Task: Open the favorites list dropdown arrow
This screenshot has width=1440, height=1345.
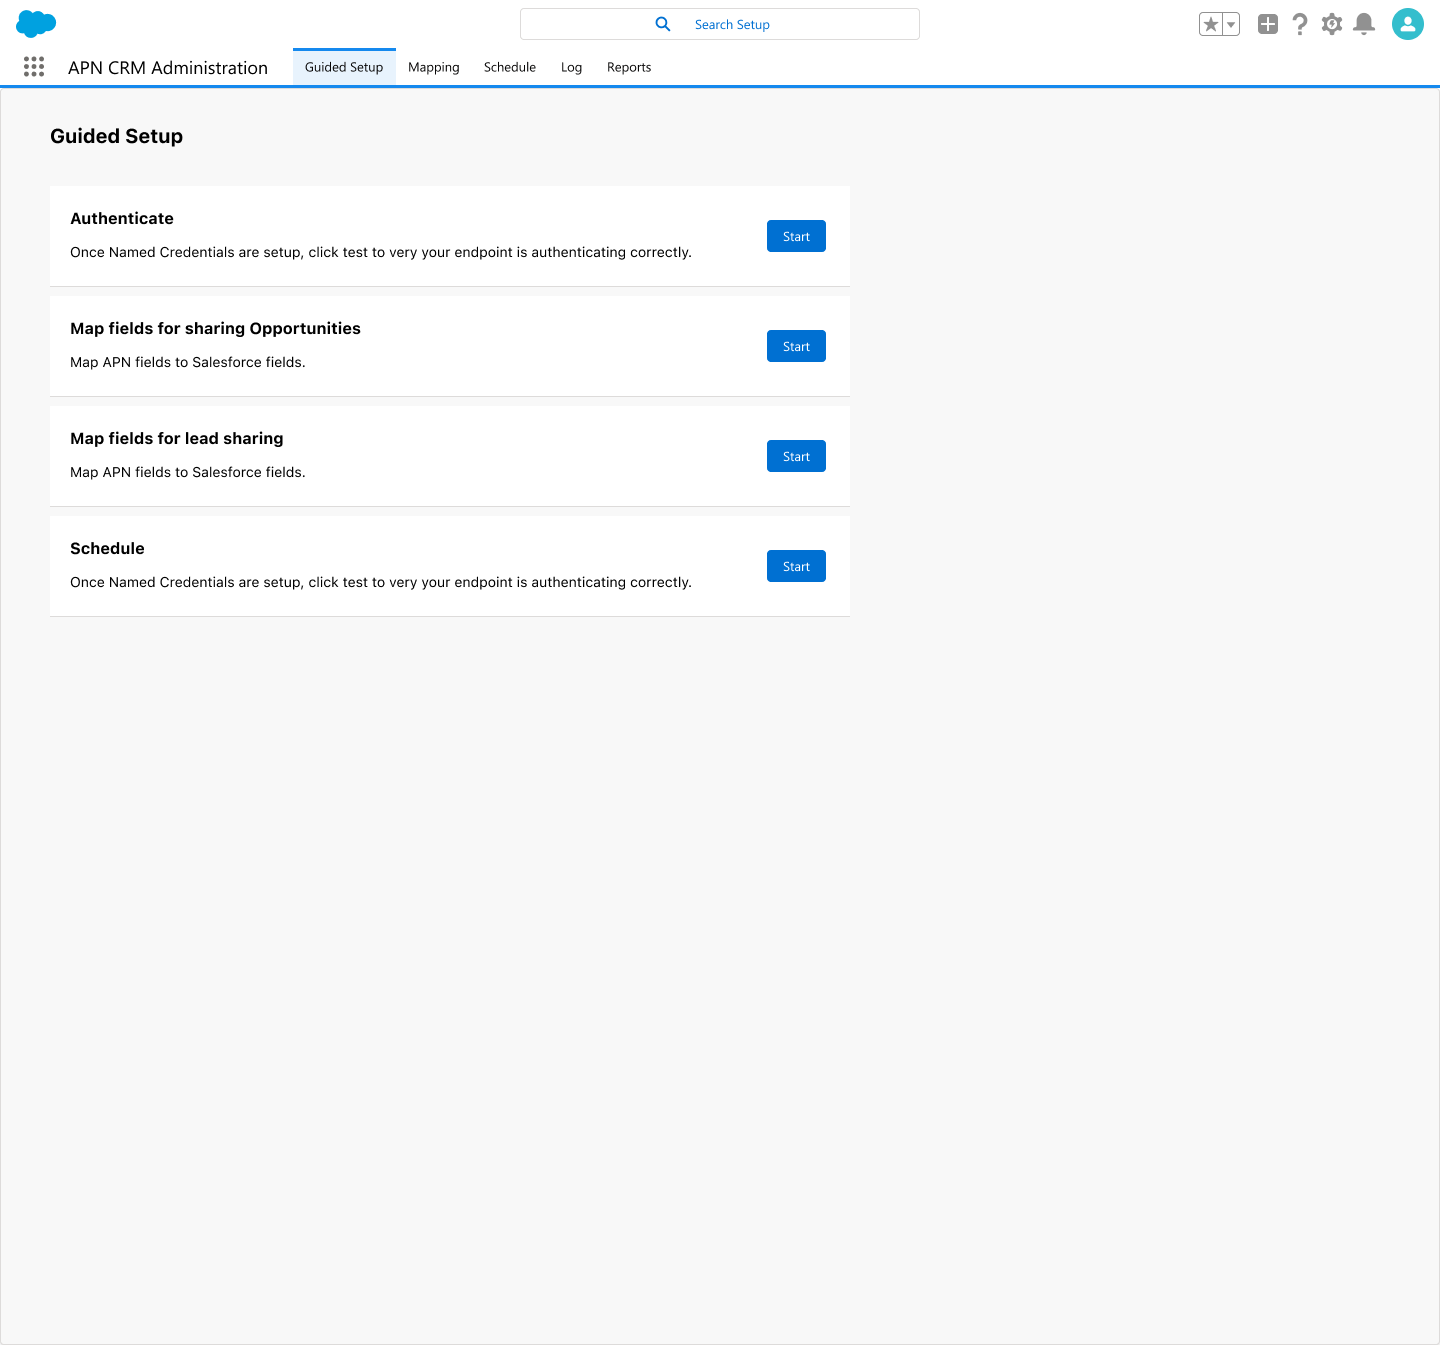Action: coord(1231,24)
